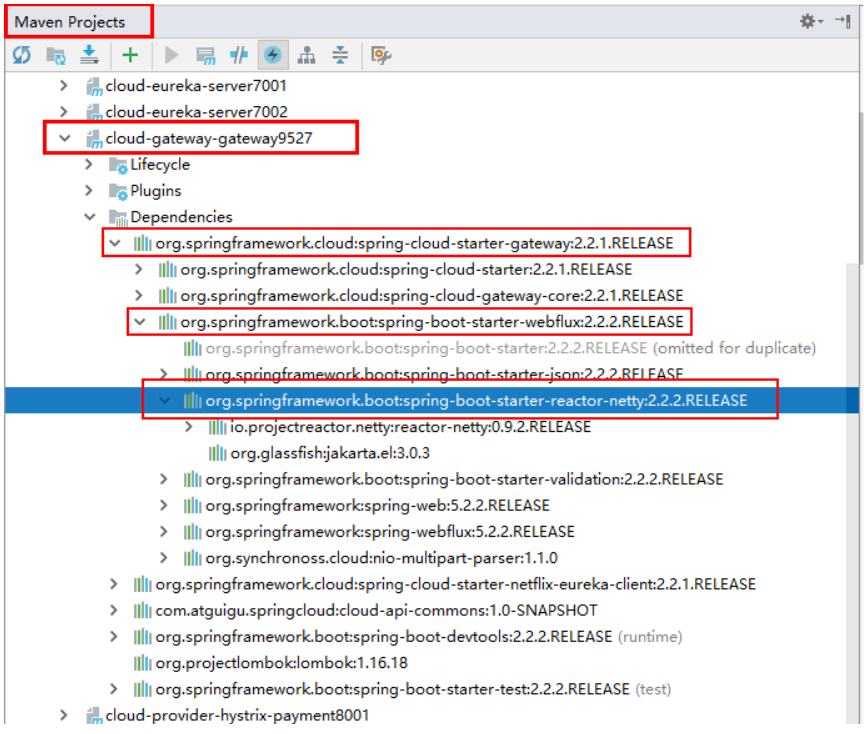Collapse spring-boot-starter-reactor-netty node

[165, 401]
